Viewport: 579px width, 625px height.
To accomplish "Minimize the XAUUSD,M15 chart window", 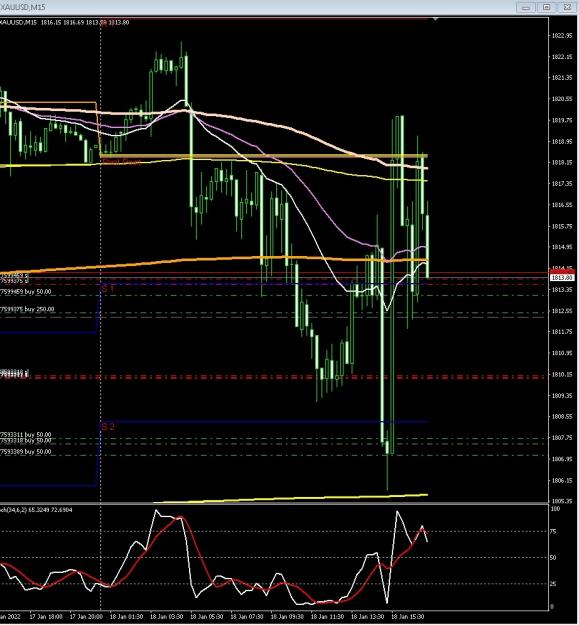I will coord(526,7).
